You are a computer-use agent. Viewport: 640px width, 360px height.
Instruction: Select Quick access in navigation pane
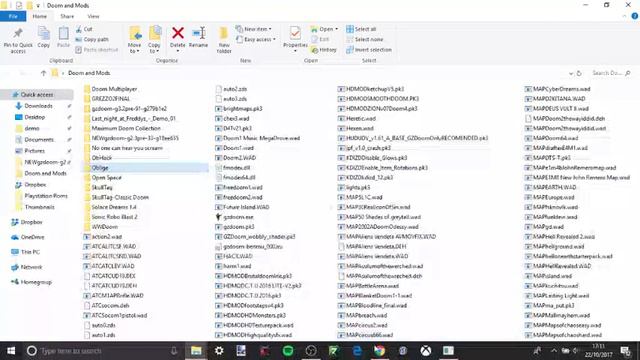(x=37, y=94)
